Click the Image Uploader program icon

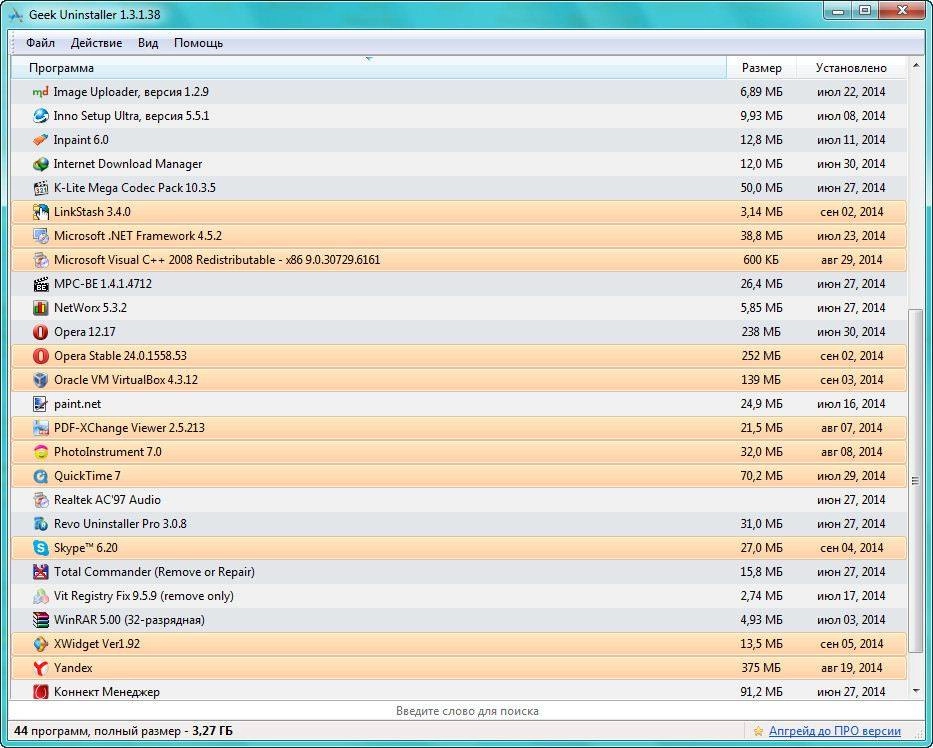[40, 92]
